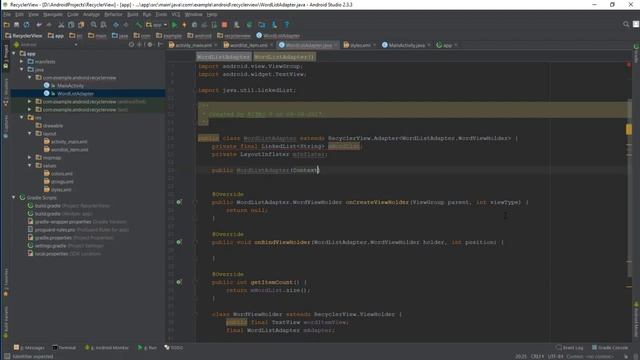Switch to MainActivity.java editor tab

[x=407, y=45]
